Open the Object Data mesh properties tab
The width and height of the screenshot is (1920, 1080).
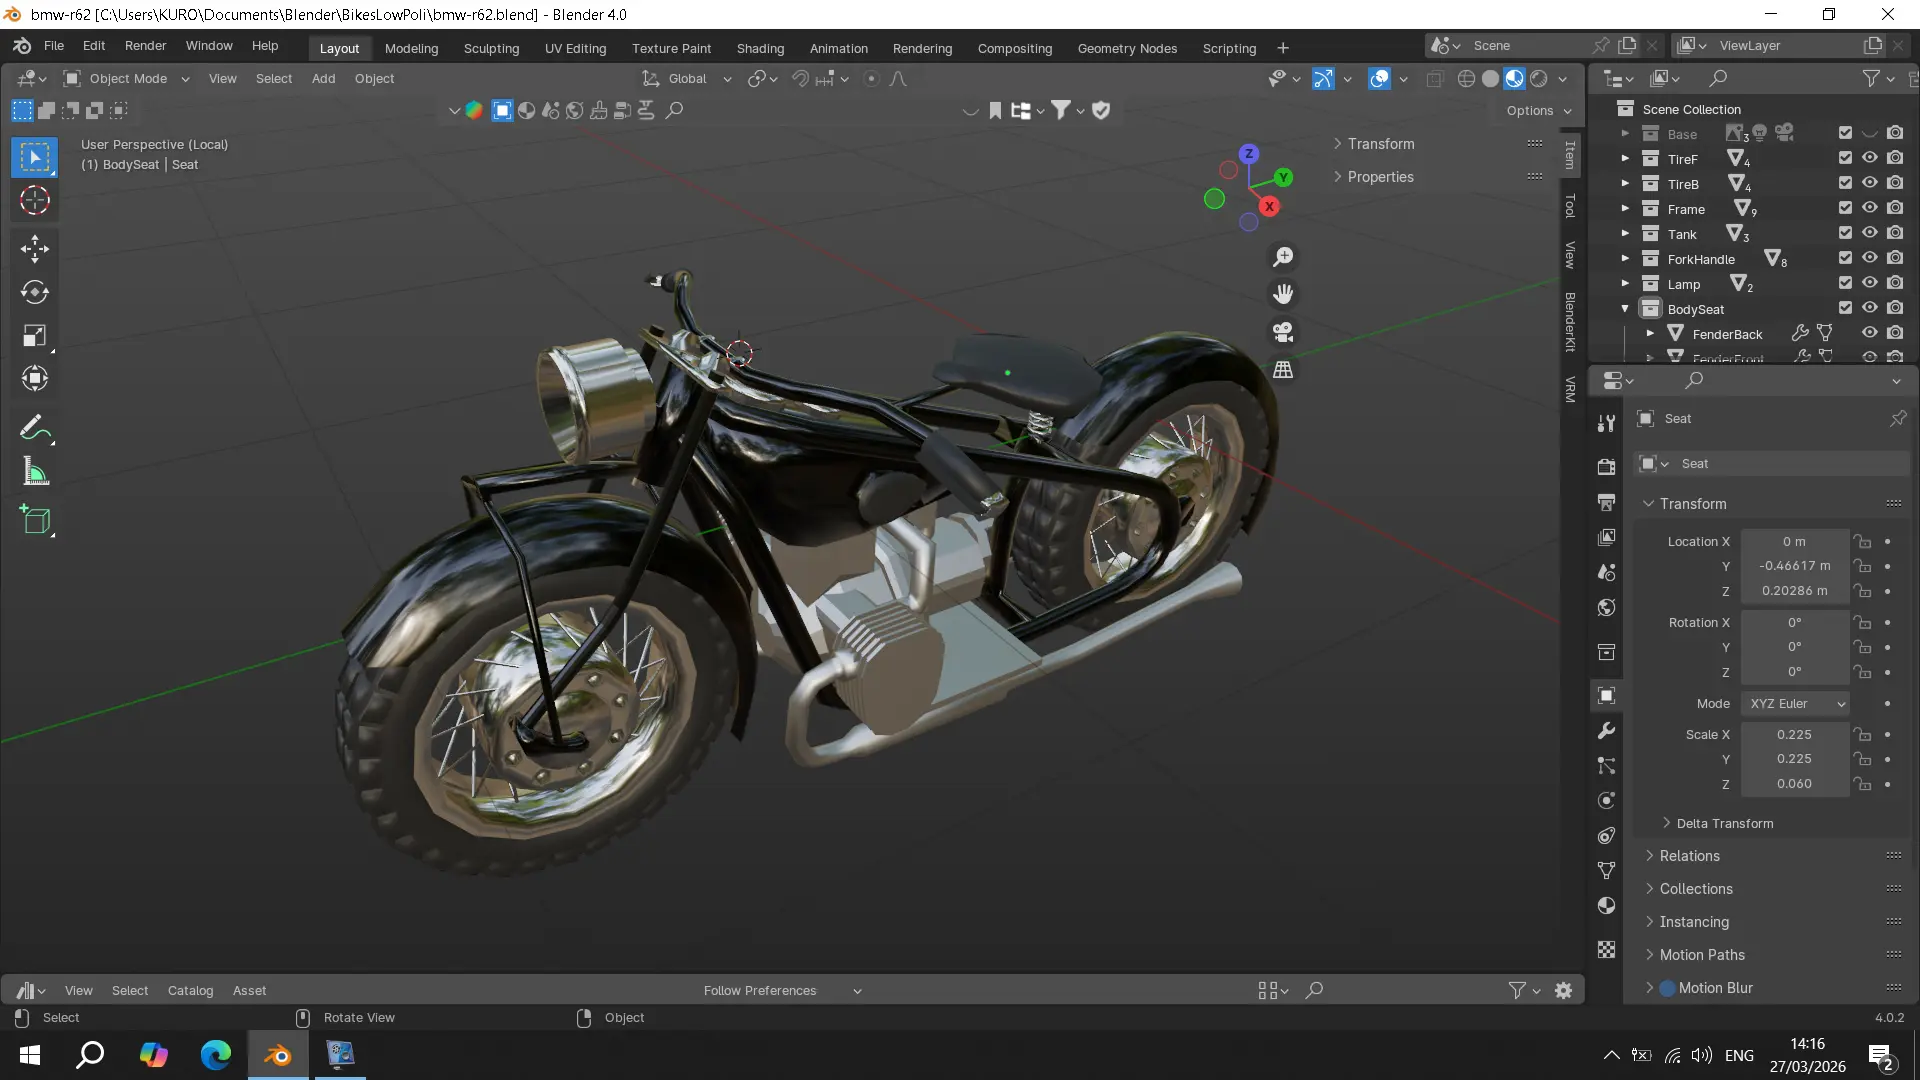click(1607, 871)
